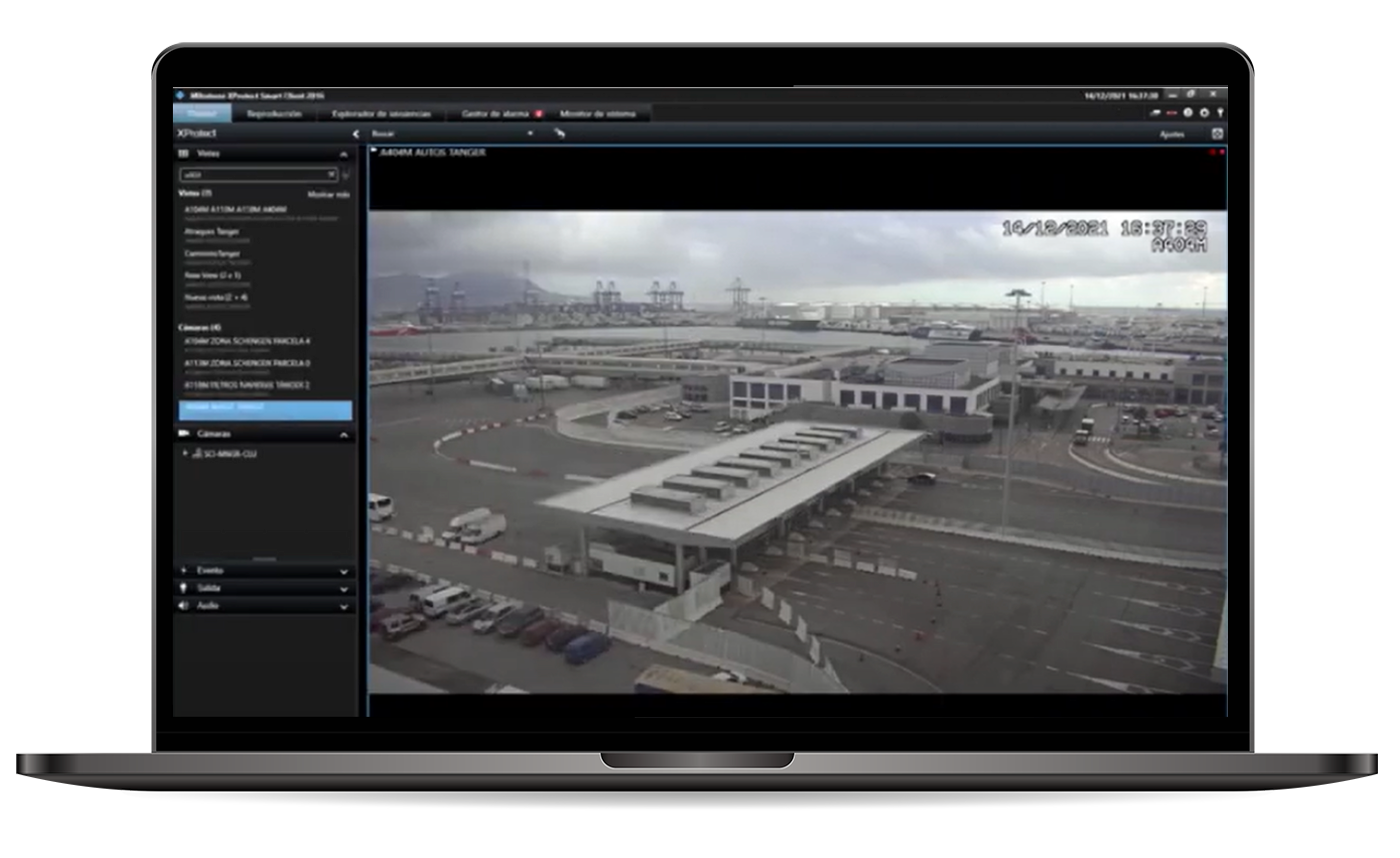
Task: Select the server node in camera tree
Action: [224, 453]
